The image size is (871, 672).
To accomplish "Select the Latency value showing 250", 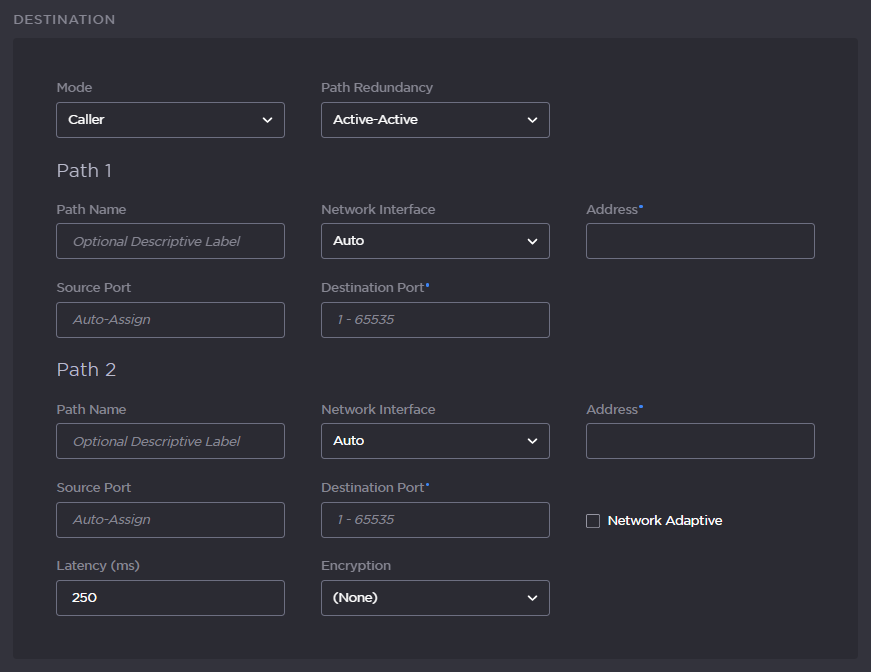I will coord(170,597).
